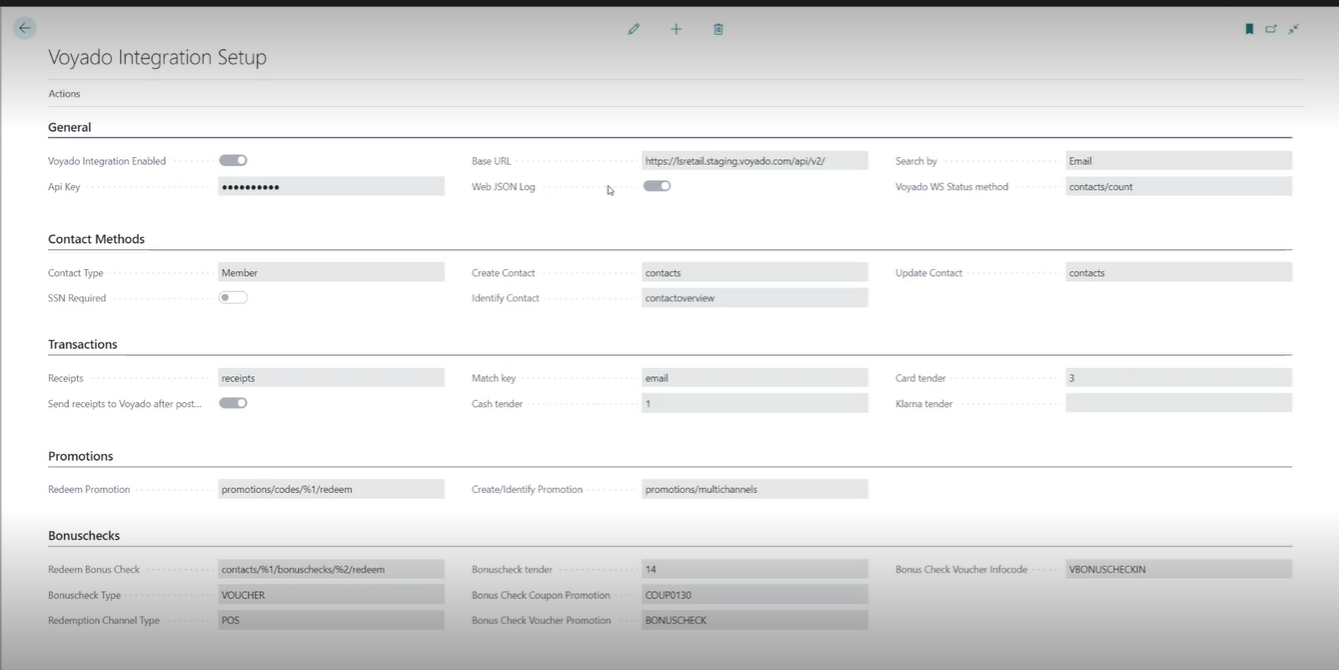Open Bonuscheck Type field showing VOUCHER
Screen dimensions: 1339x670
(x=331, y=595)
